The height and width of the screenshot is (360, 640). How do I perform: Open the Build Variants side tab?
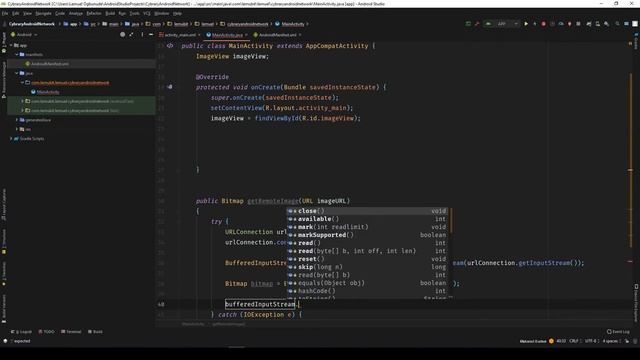pyautogui.click(x=4, y=308)
